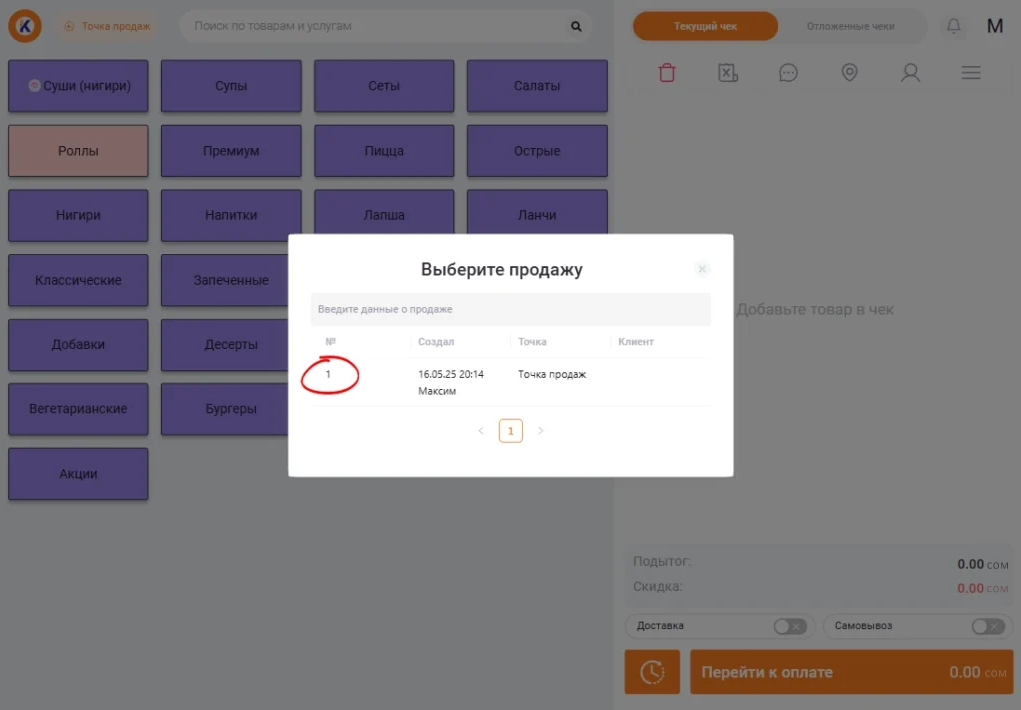
Task: Switch to the Отложенные чеки tab
Action: coord(850,26)
